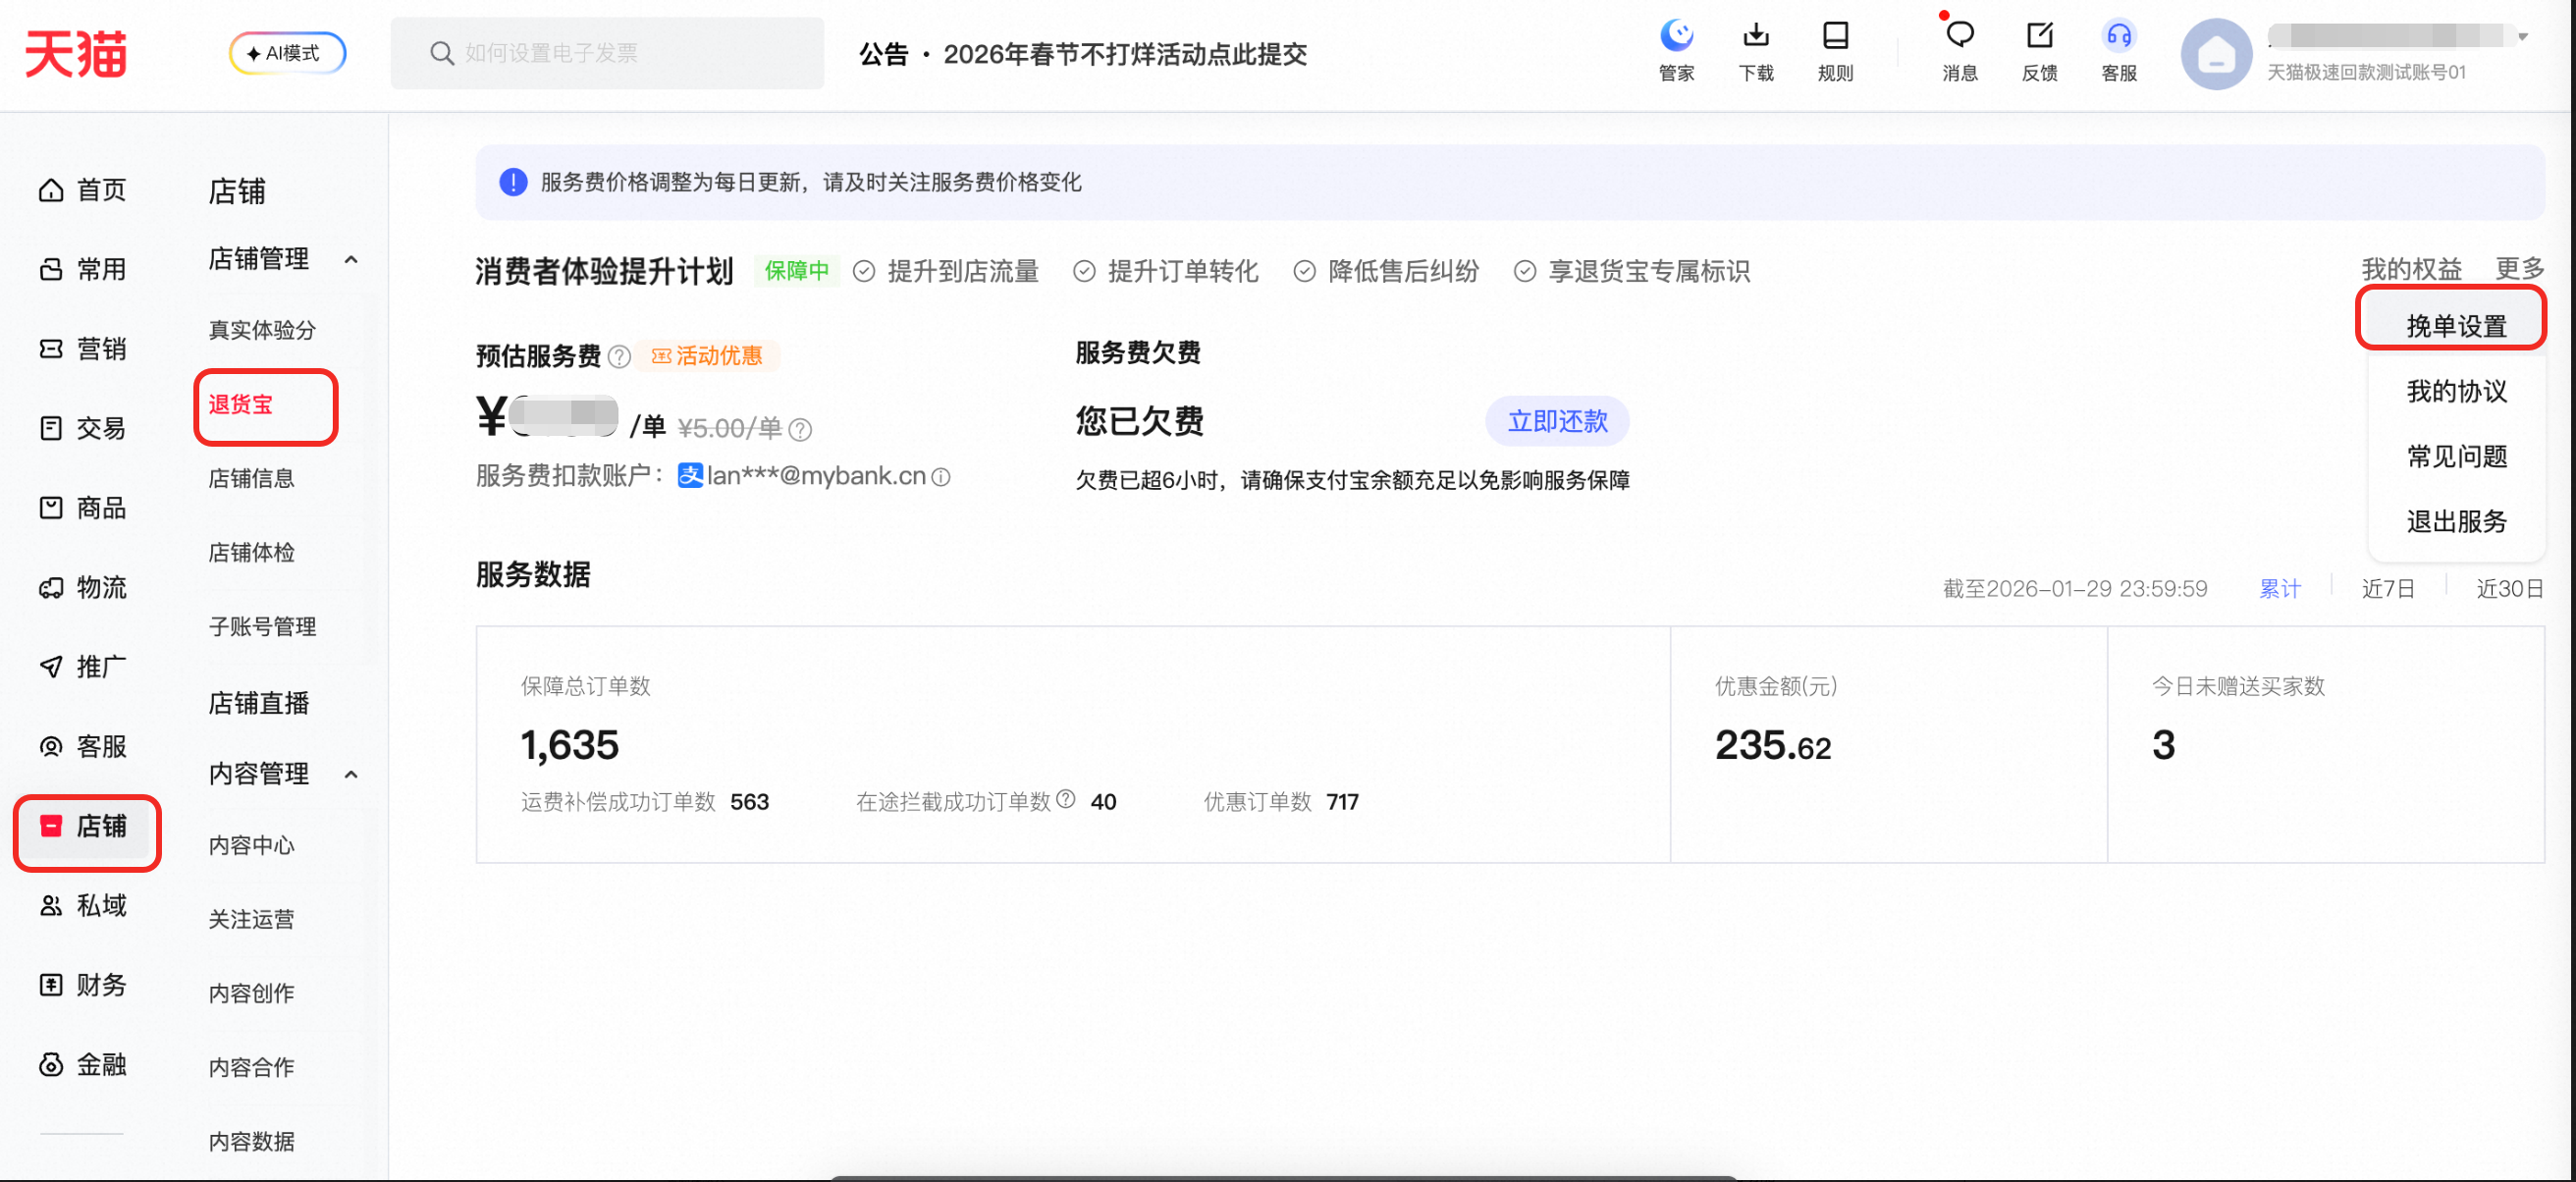
Task: Click 预估服务费 help question icon
Action: (619, 356)
